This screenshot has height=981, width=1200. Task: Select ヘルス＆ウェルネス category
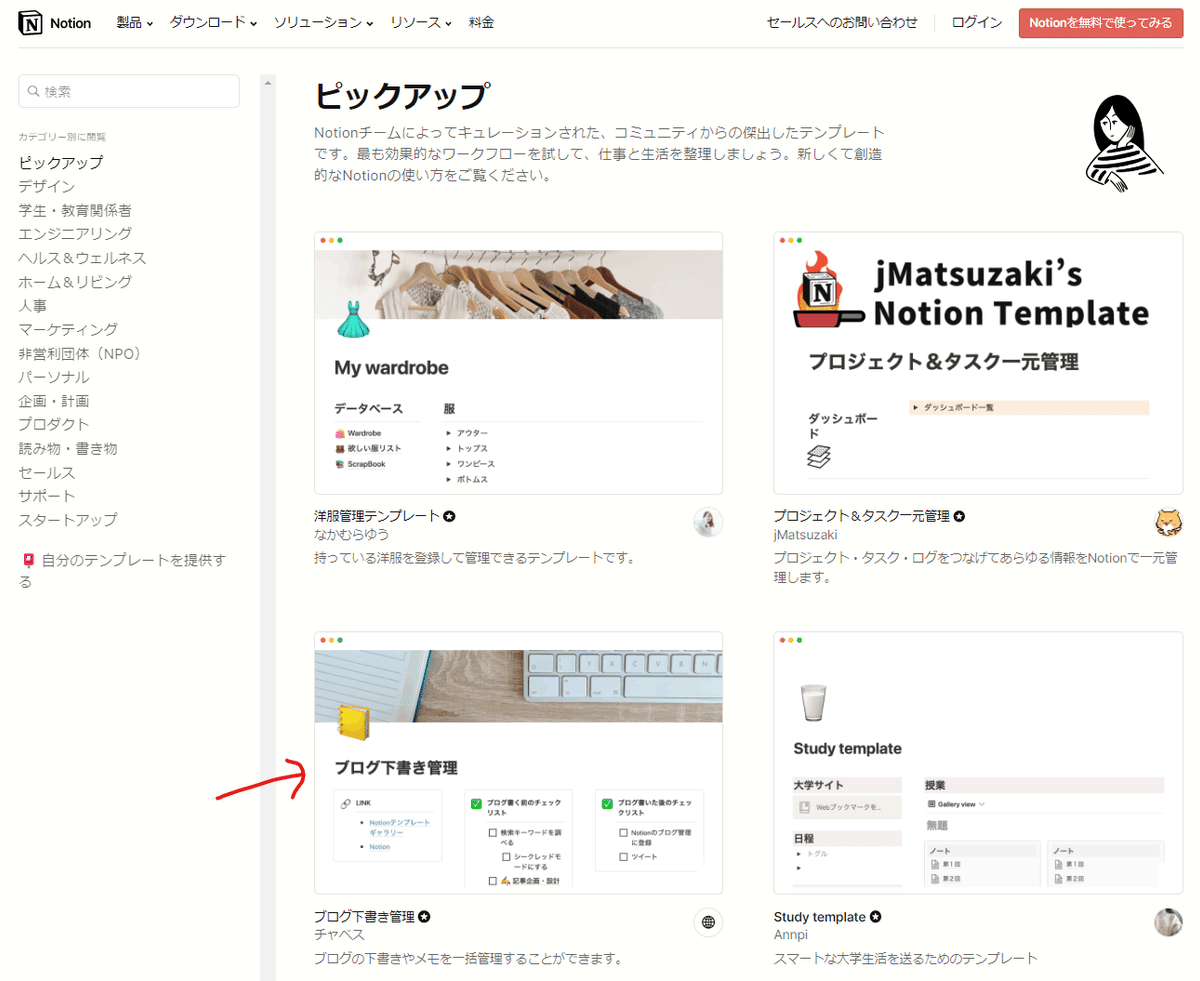82,258
